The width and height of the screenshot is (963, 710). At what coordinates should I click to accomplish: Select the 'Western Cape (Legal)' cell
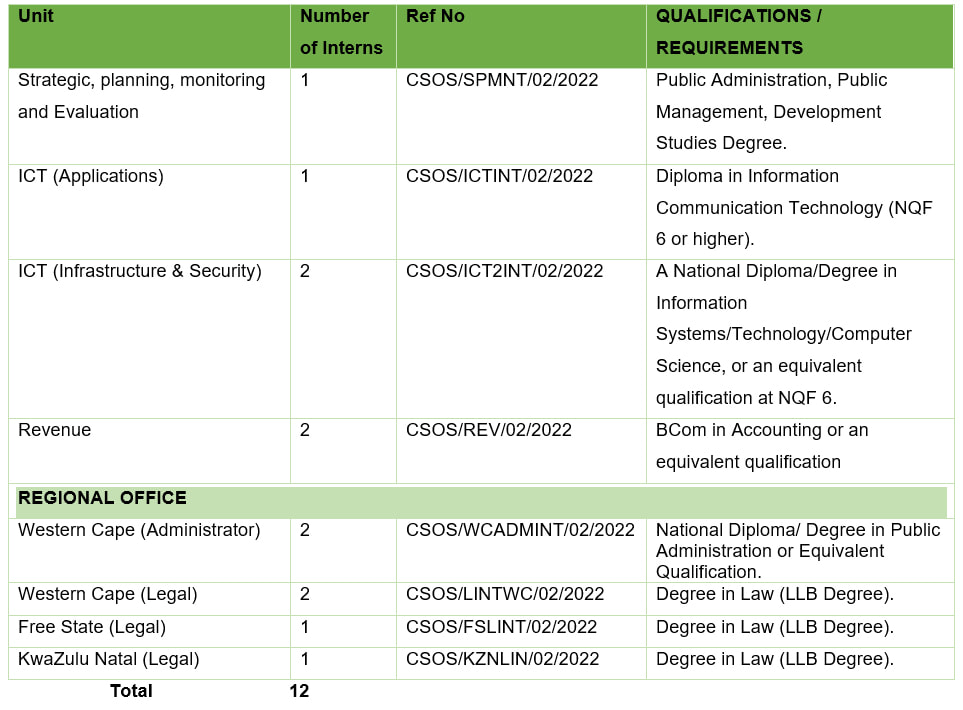[108, 594]
